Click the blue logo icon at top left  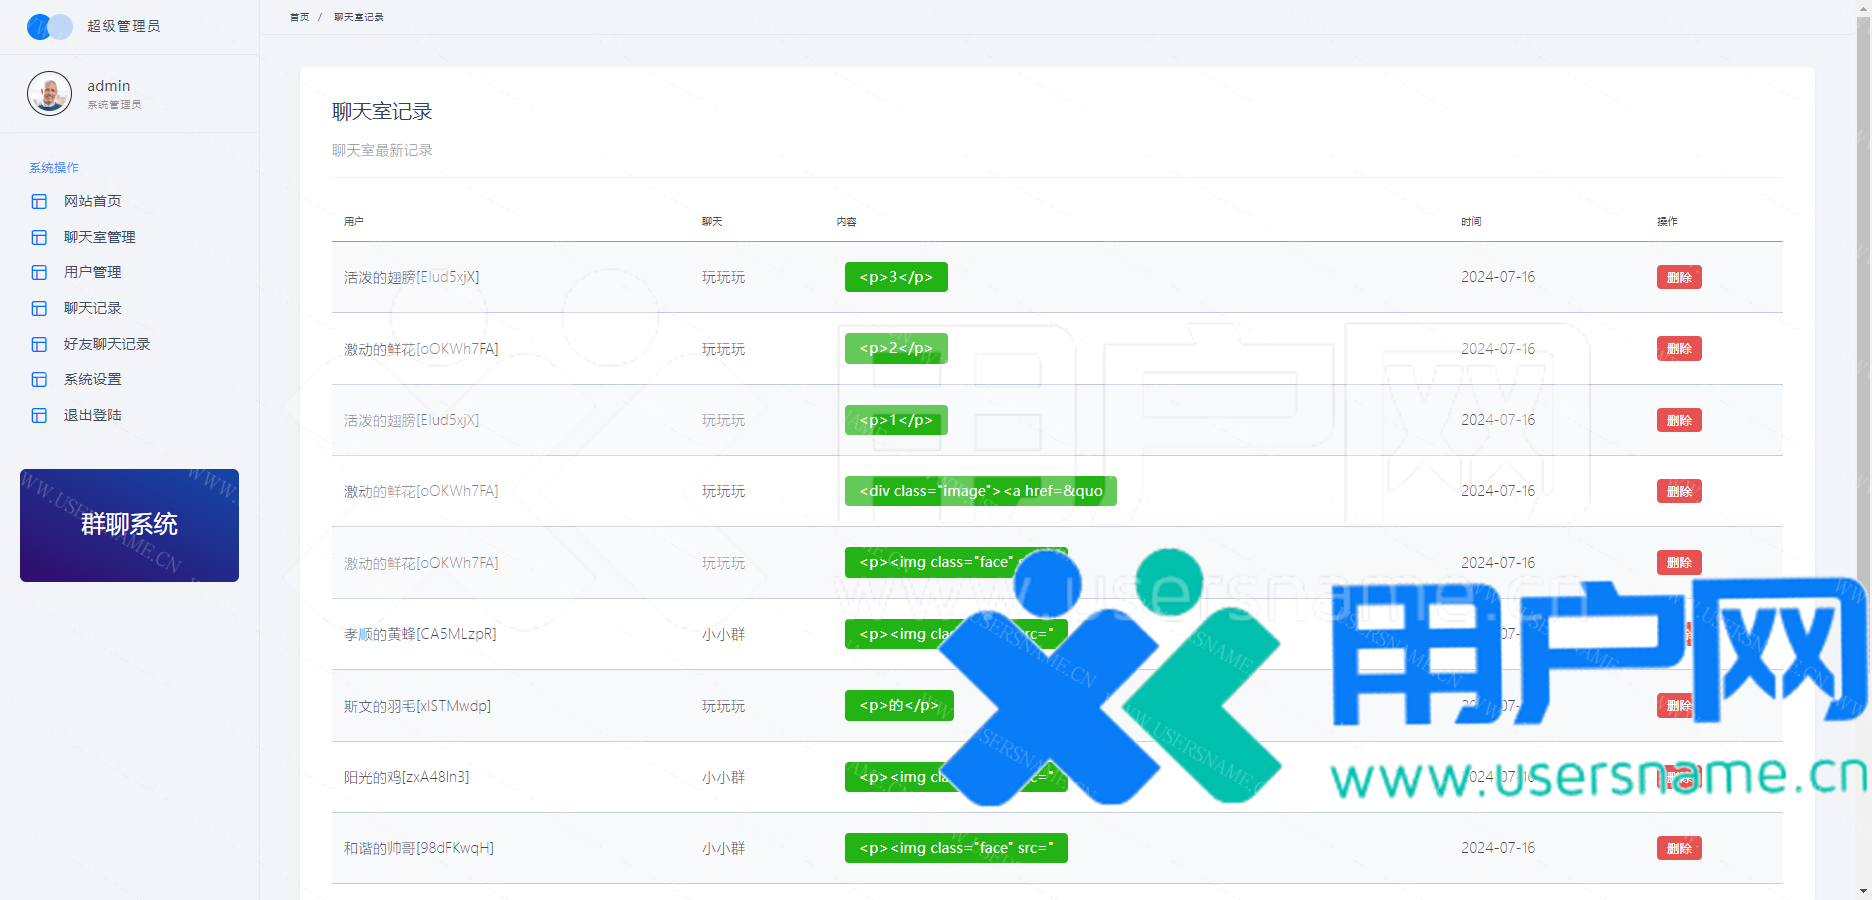[49, 26]
